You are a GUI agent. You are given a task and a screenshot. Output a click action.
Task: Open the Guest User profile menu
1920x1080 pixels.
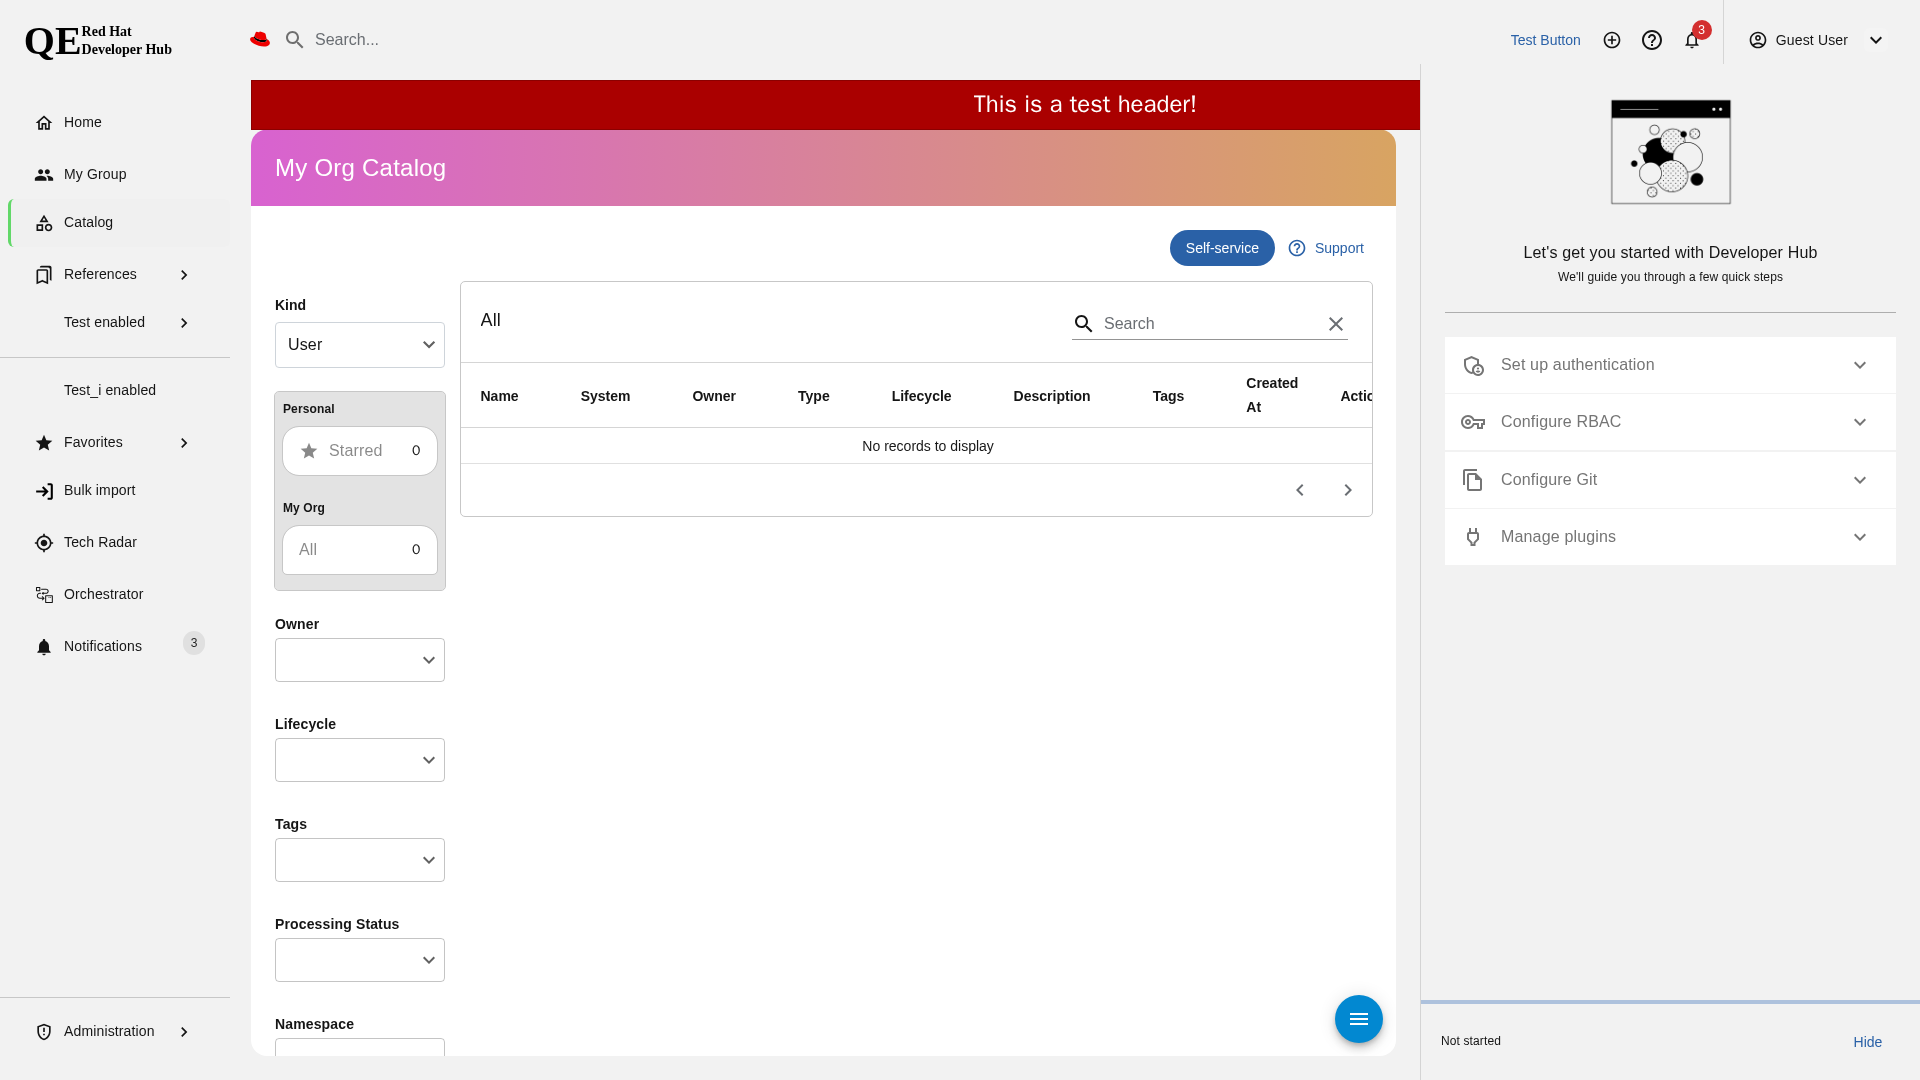(1815, 40)
